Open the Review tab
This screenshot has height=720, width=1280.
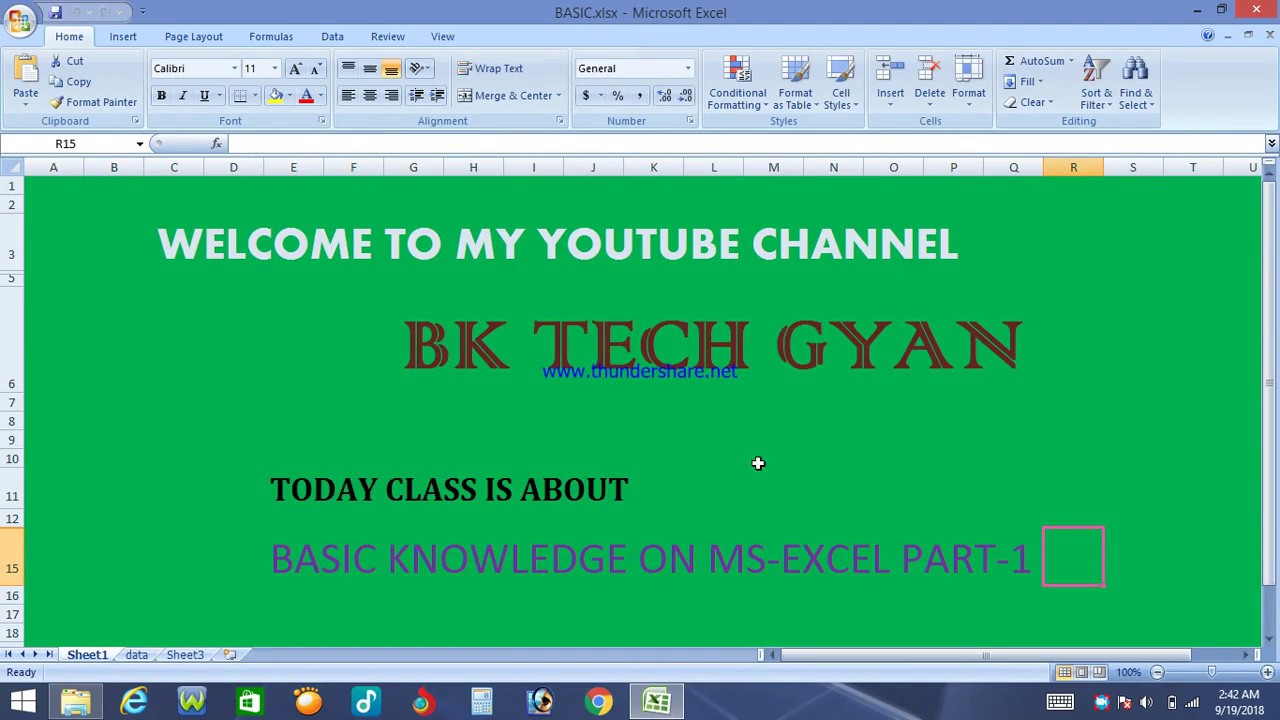[x=388, y=36]
